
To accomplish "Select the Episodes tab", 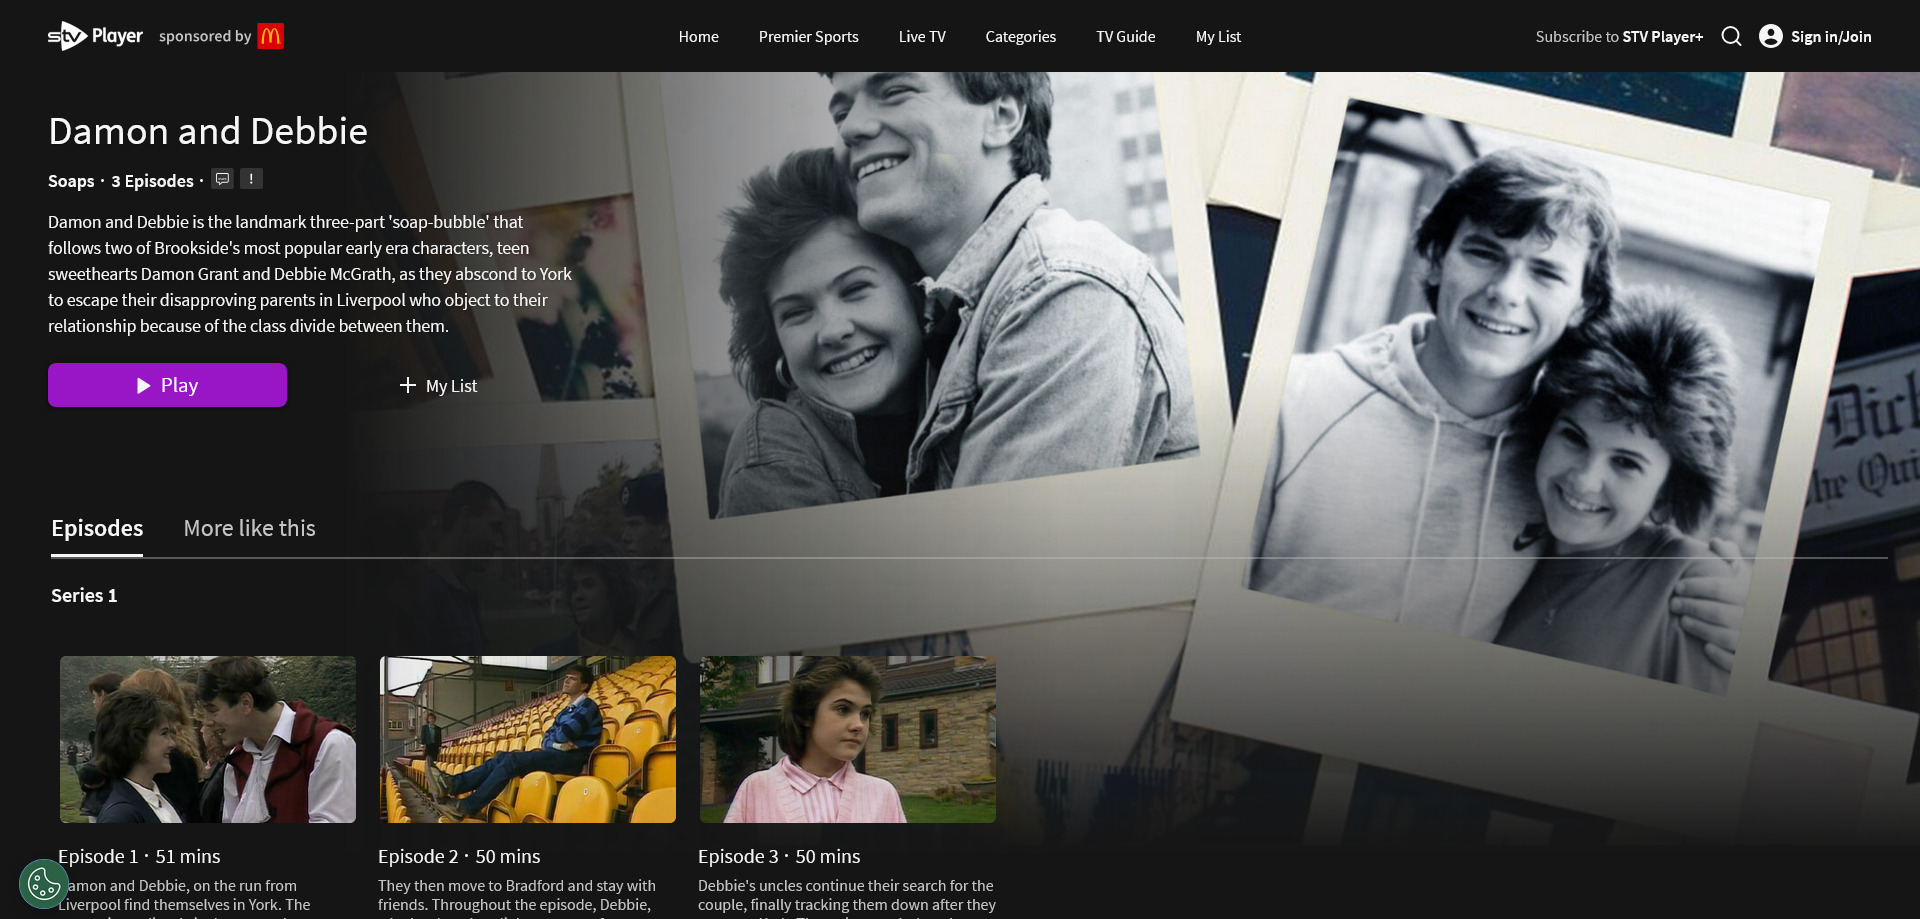I will click(x=97, y=528).
